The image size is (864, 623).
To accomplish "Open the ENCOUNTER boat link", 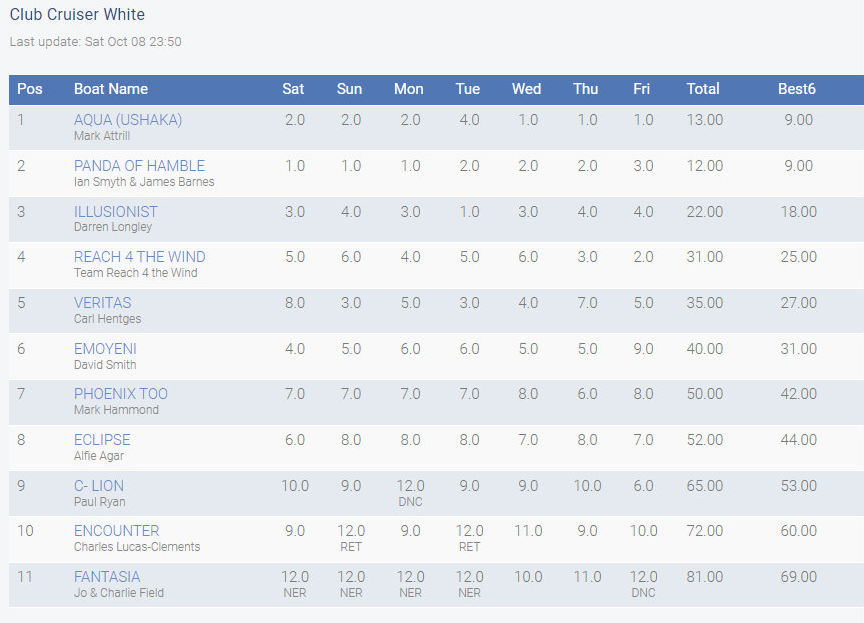I will [x=116, y=531].
